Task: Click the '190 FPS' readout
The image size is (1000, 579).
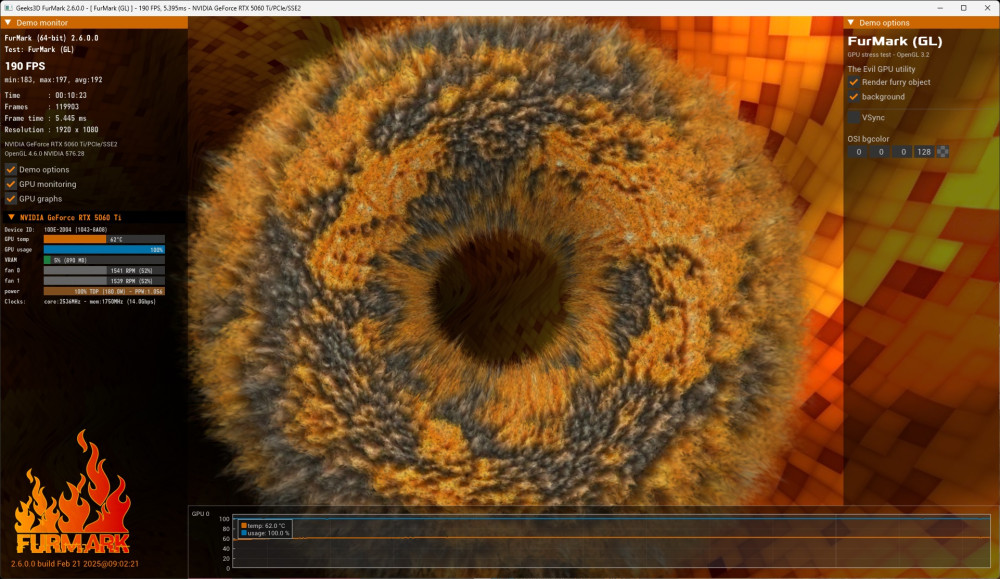Action: 25,66
